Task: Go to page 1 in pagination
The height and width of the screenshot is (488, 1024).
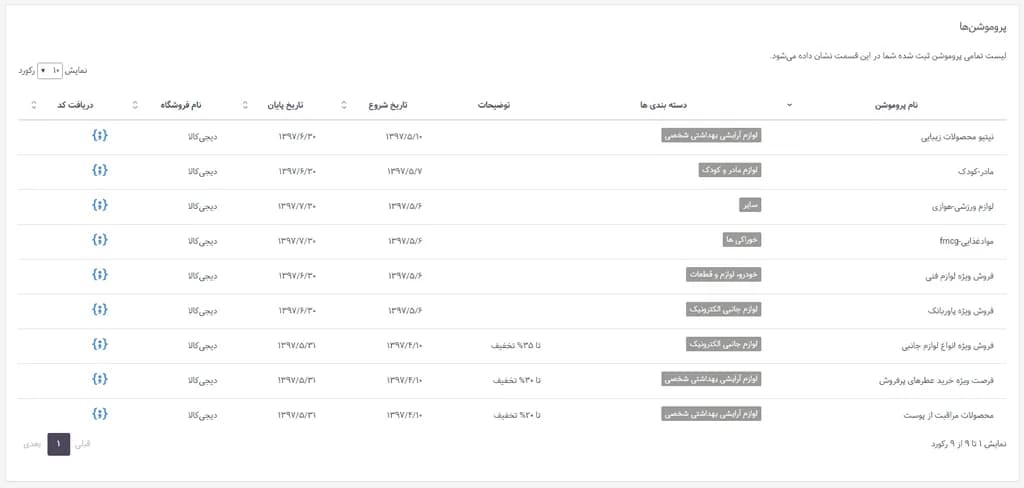Action: point(59,444)
